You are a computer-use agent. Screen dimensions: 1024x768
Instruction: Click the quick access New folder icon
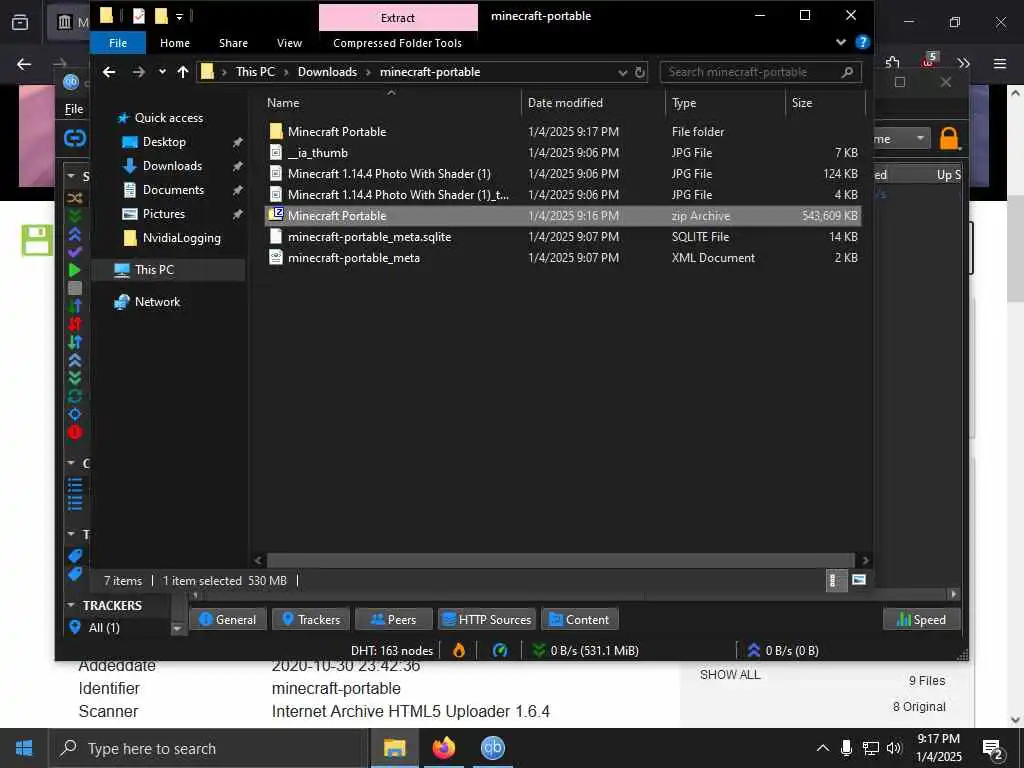click(161, 16)
